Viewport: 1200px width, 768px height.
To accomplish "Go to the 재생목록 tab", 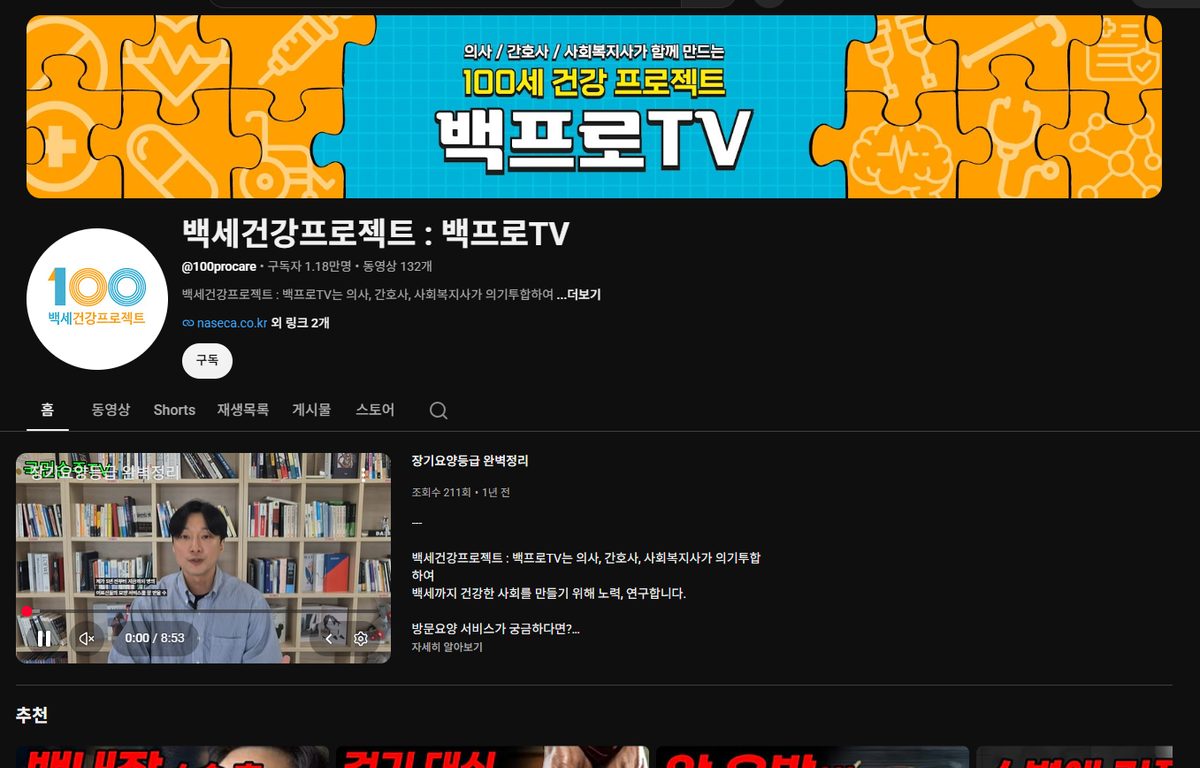I will click(x=243, y=410).
